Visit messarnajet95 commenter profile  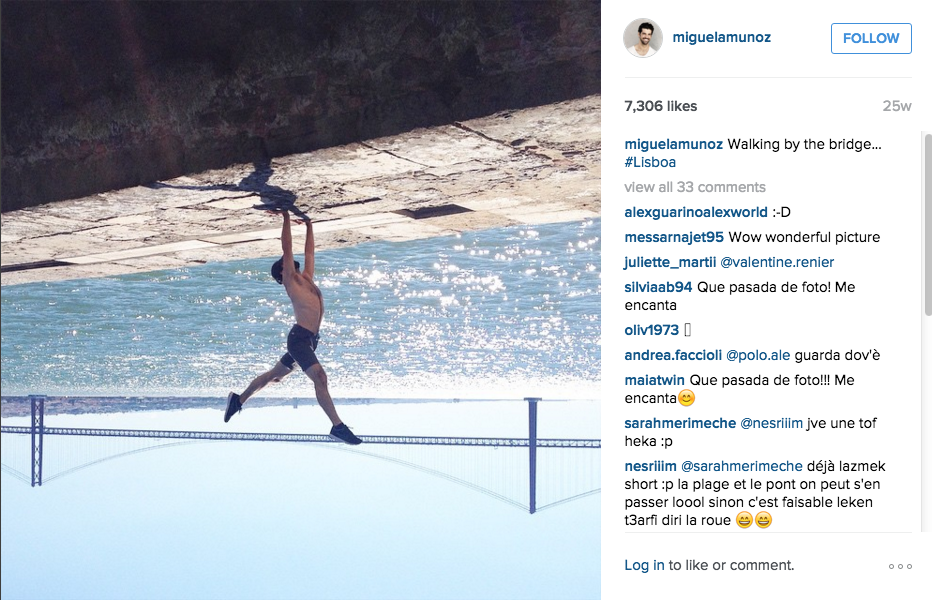pos(674,237)
